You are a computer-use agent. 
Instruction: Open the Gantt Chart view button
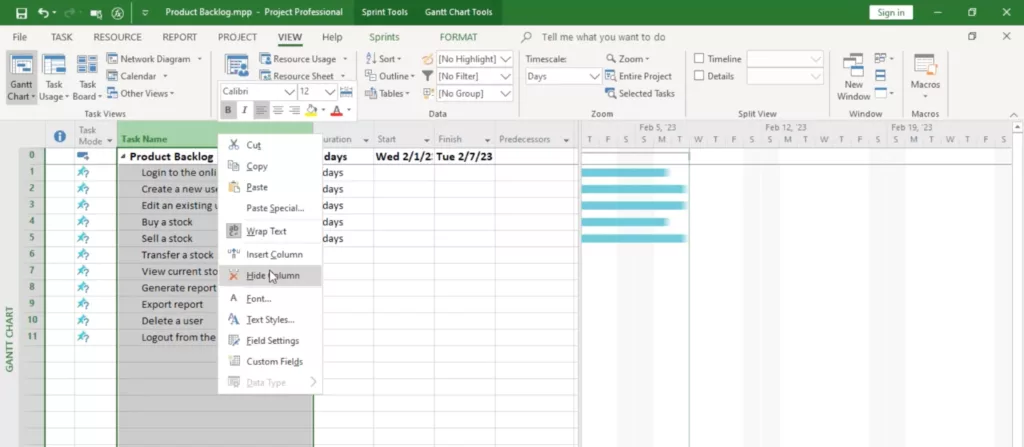tap(22, 78)
